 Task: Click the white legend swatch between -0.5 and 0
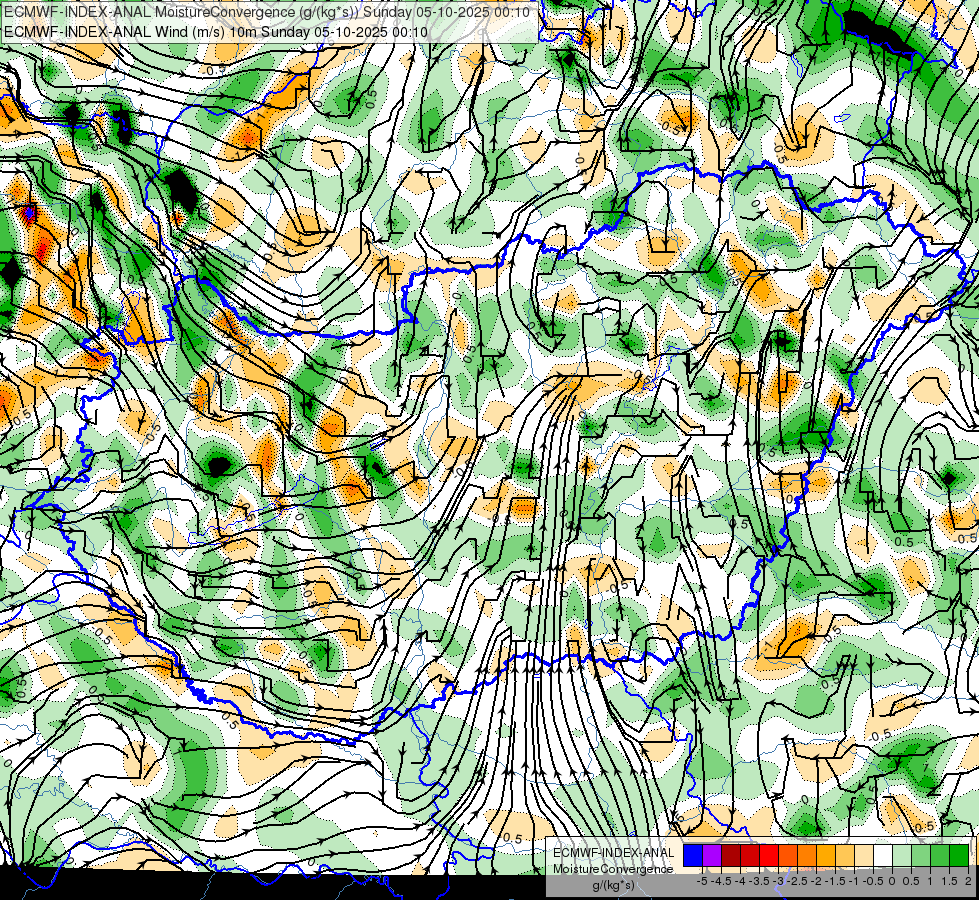coord(883,855)
